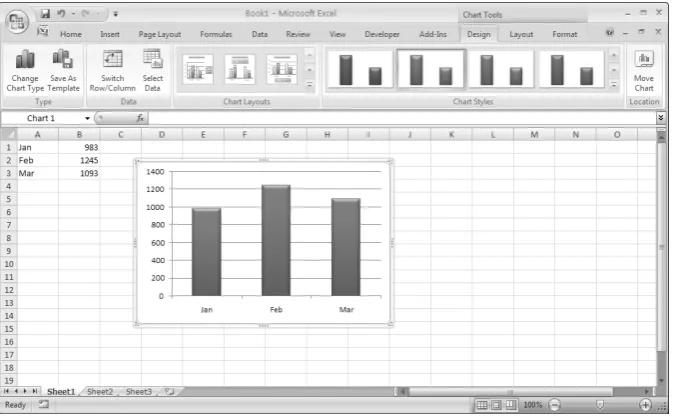Click Change Chart Type
673x416 pixels.
coord(25,70)
